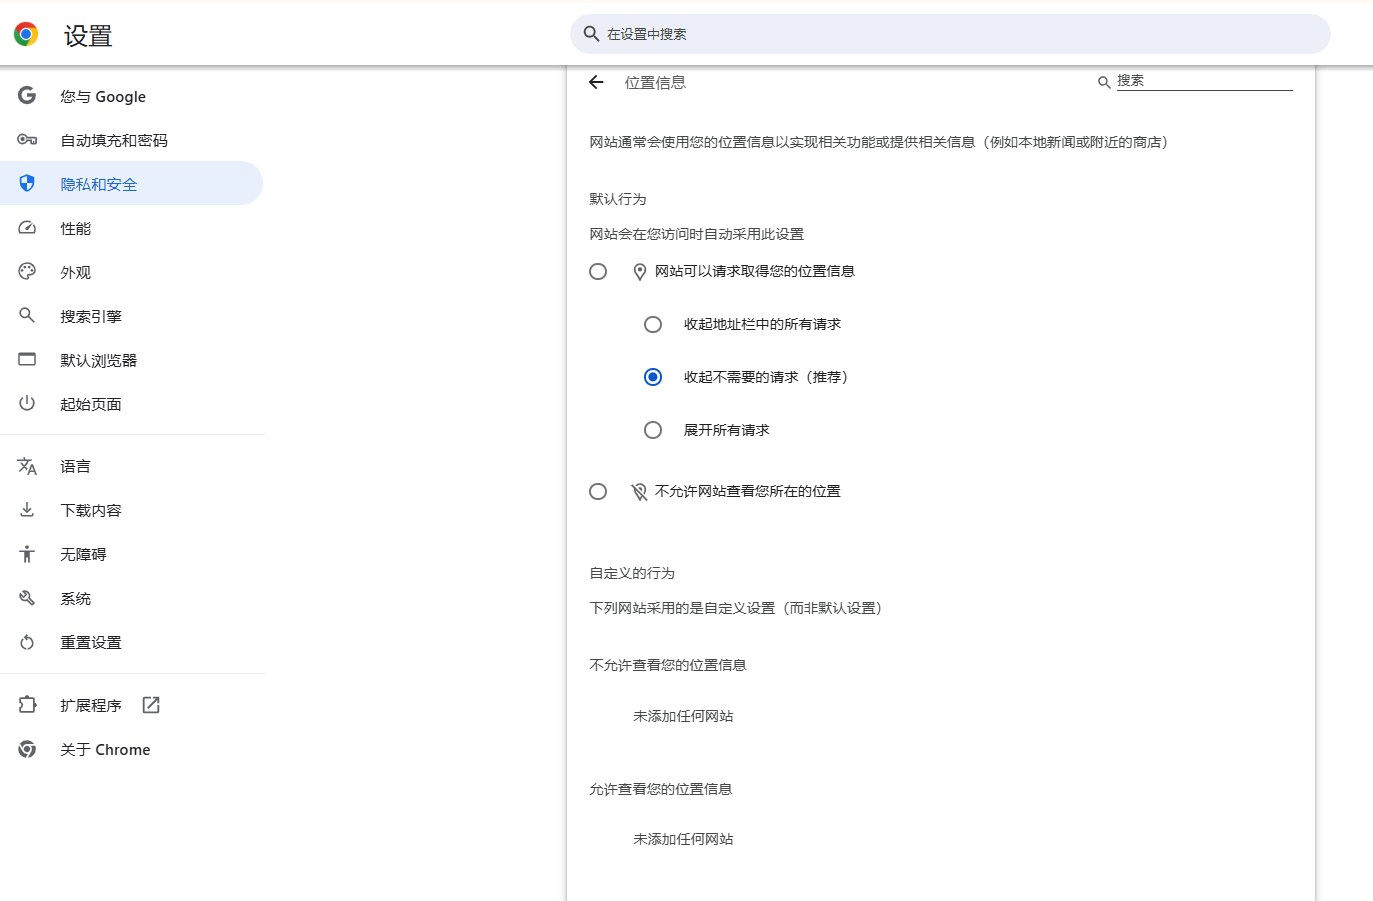The width and height of the screenshot is (1373, 901).
Task: Open 重置设置 section
Action: (131, 642)
